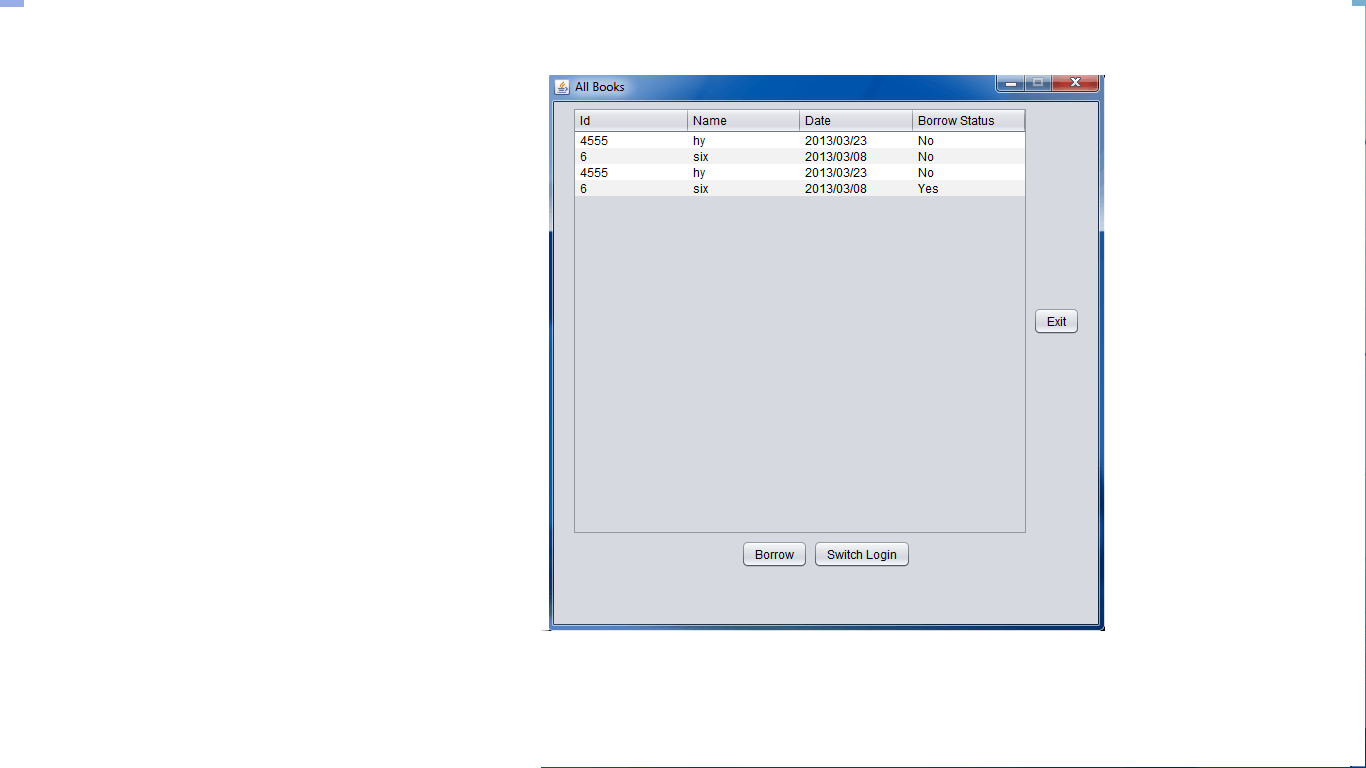
Task: Click date 2013/03/08 in second row
Action: (856, 157)
